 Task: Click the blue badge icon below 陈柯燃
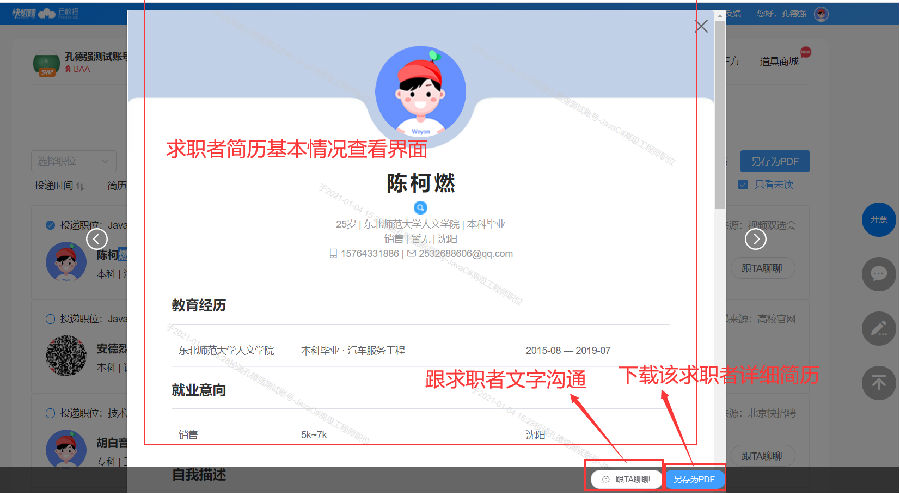(x=420, y=208)
